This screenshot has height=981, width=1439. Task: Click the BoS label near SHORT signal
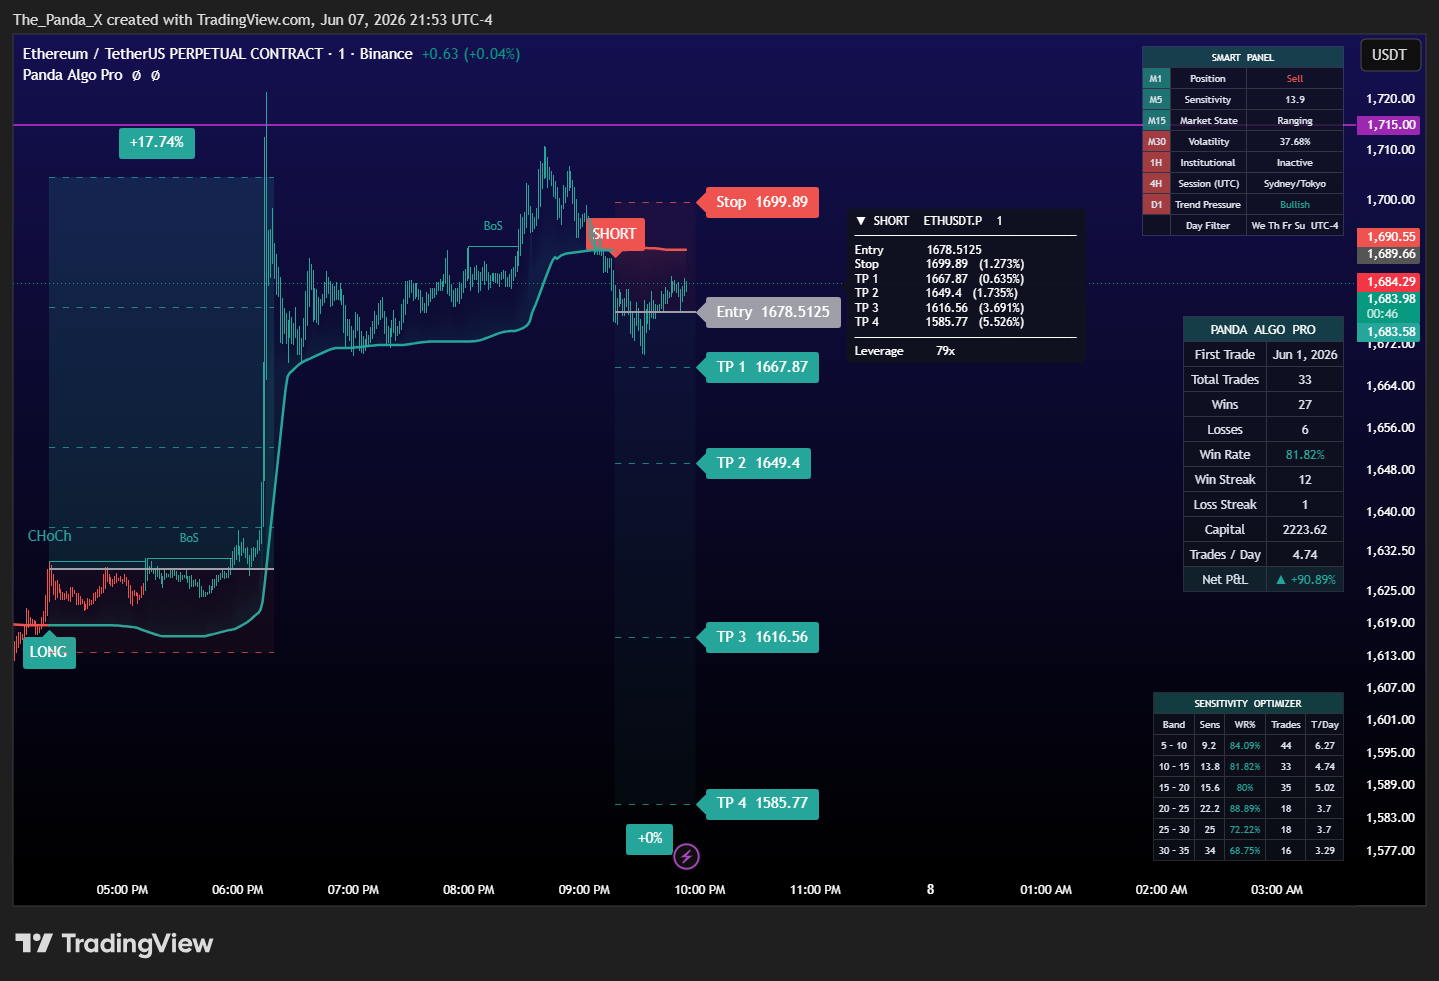[493, 226]
